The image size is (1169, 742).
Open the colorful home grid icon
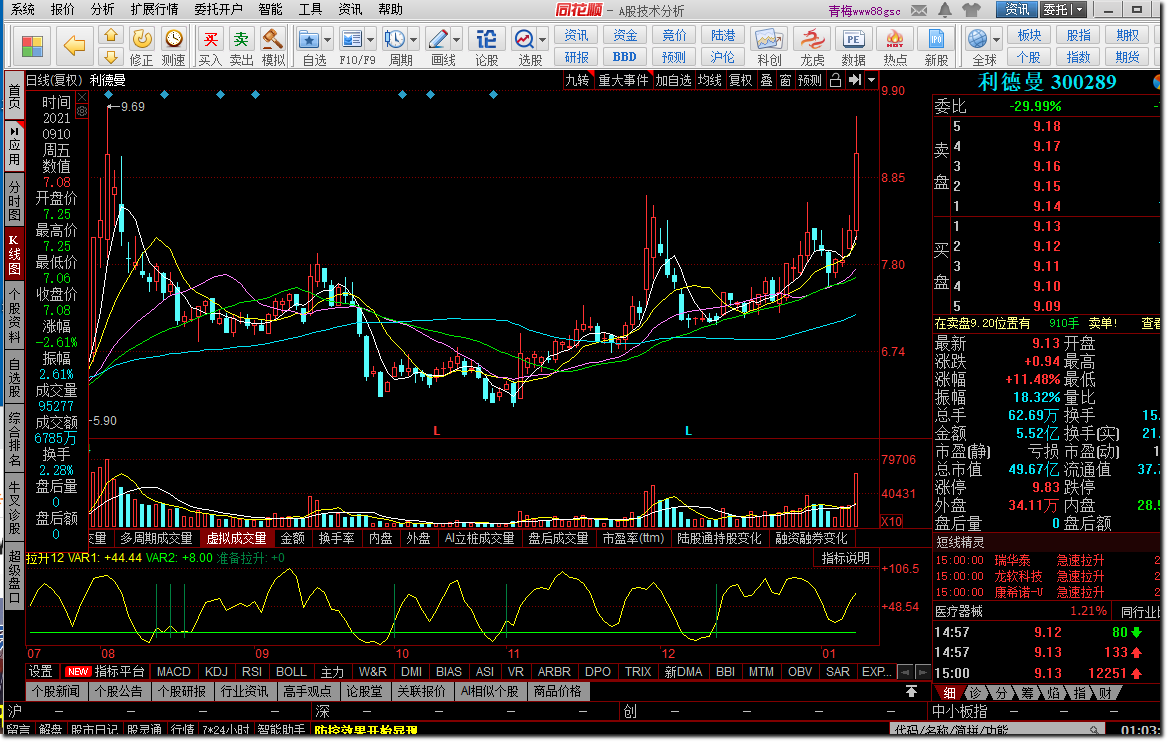32,45
